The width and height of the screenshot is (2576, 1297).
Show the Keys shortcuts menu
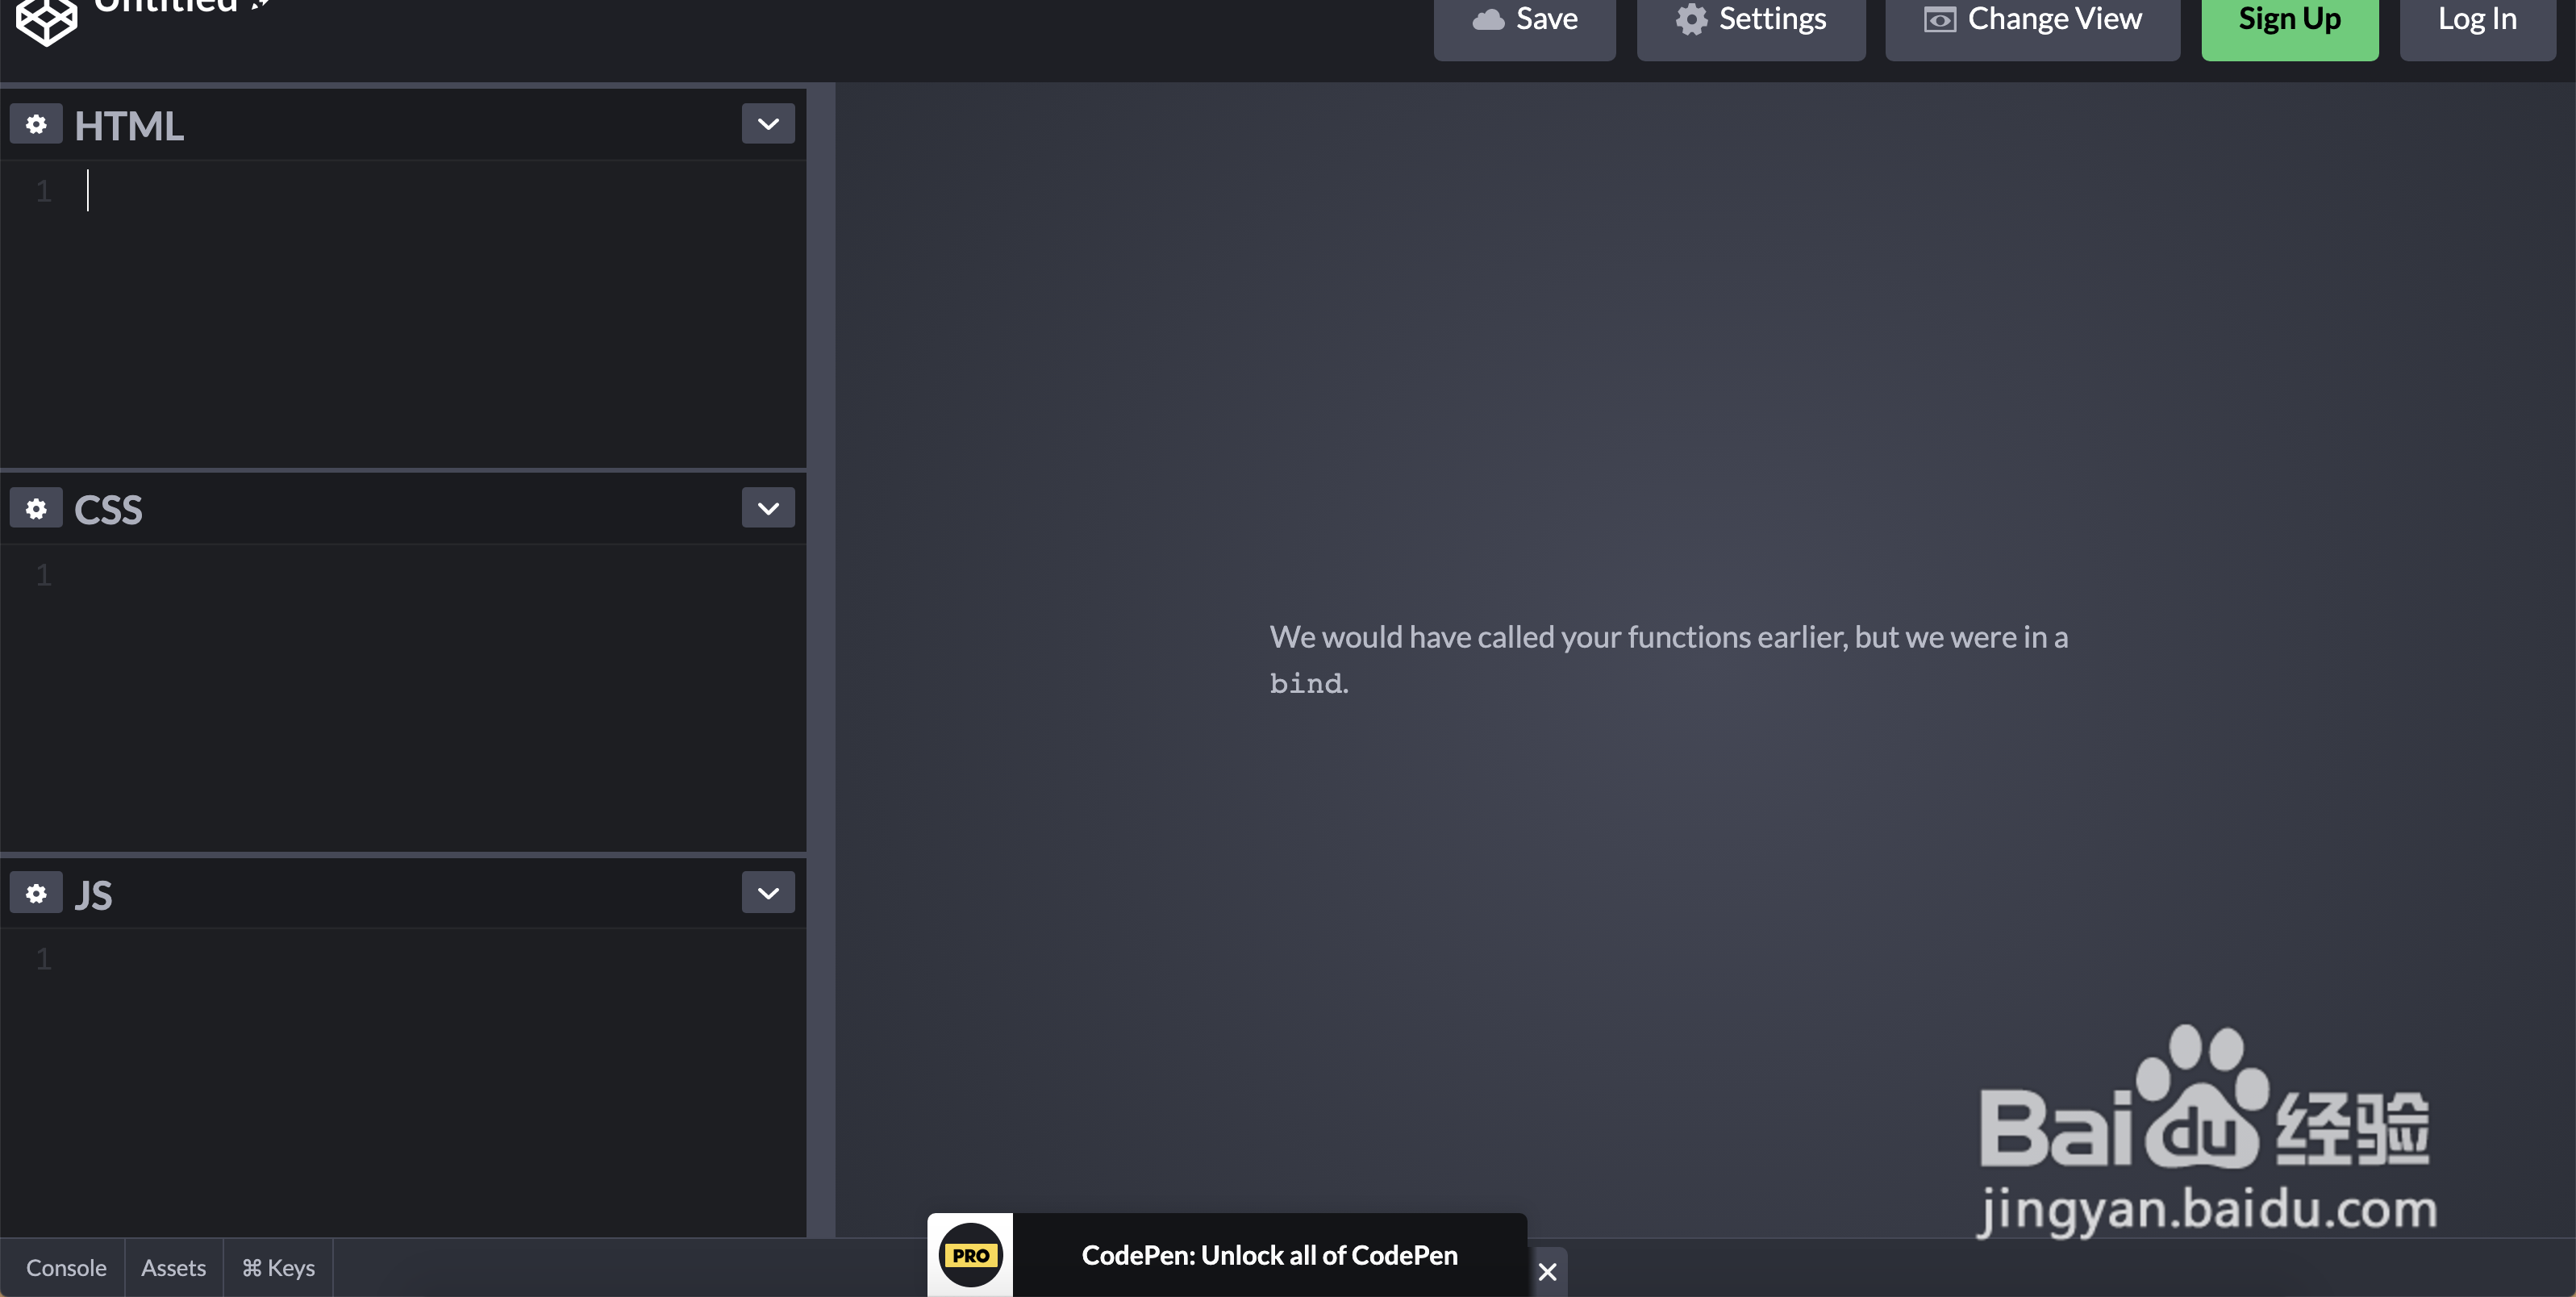278,1267
